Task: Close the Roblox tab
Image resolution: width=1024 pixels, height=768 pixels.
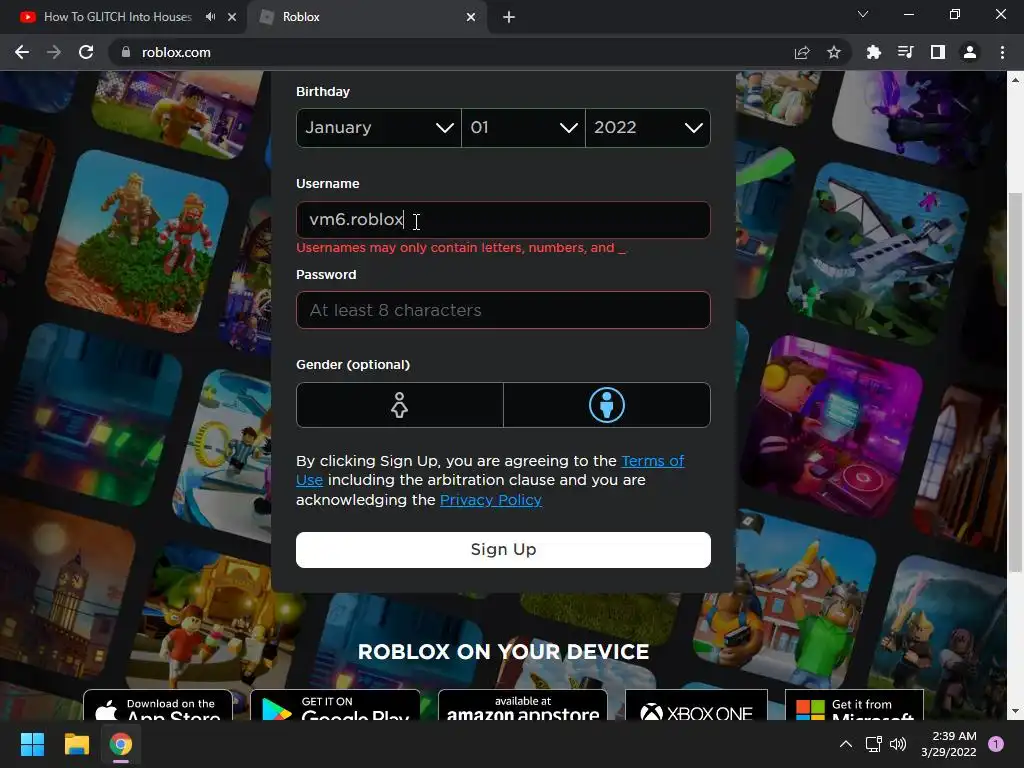Action: click(x=471, y=17)
